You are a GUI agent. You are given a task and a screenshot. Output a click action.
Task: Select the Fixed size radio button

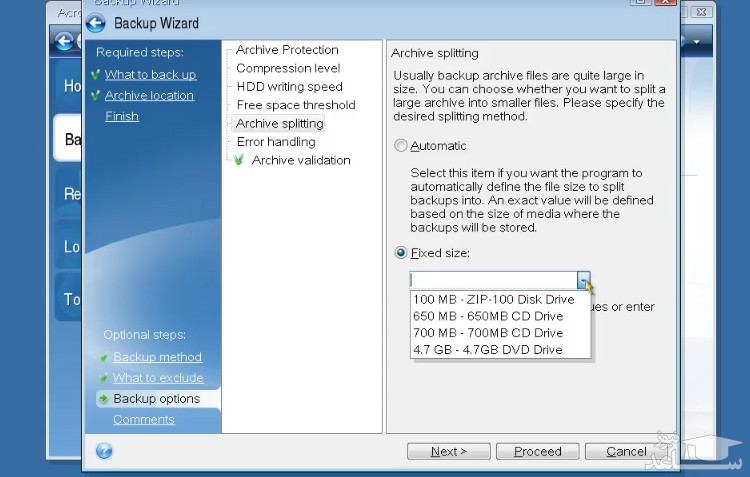401,253
